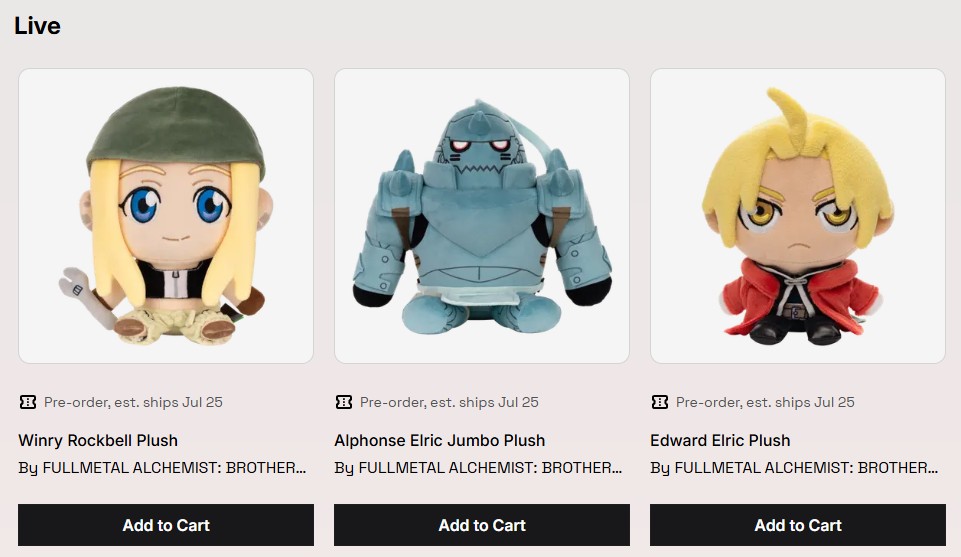
Task: Open the Winry Rockbell Plush title link
Action: pos(98,441)
